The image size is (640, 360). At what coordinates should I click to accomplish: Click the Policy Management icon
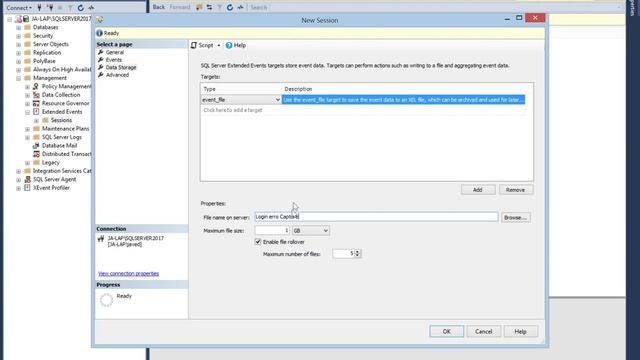[x=36, y=87]
